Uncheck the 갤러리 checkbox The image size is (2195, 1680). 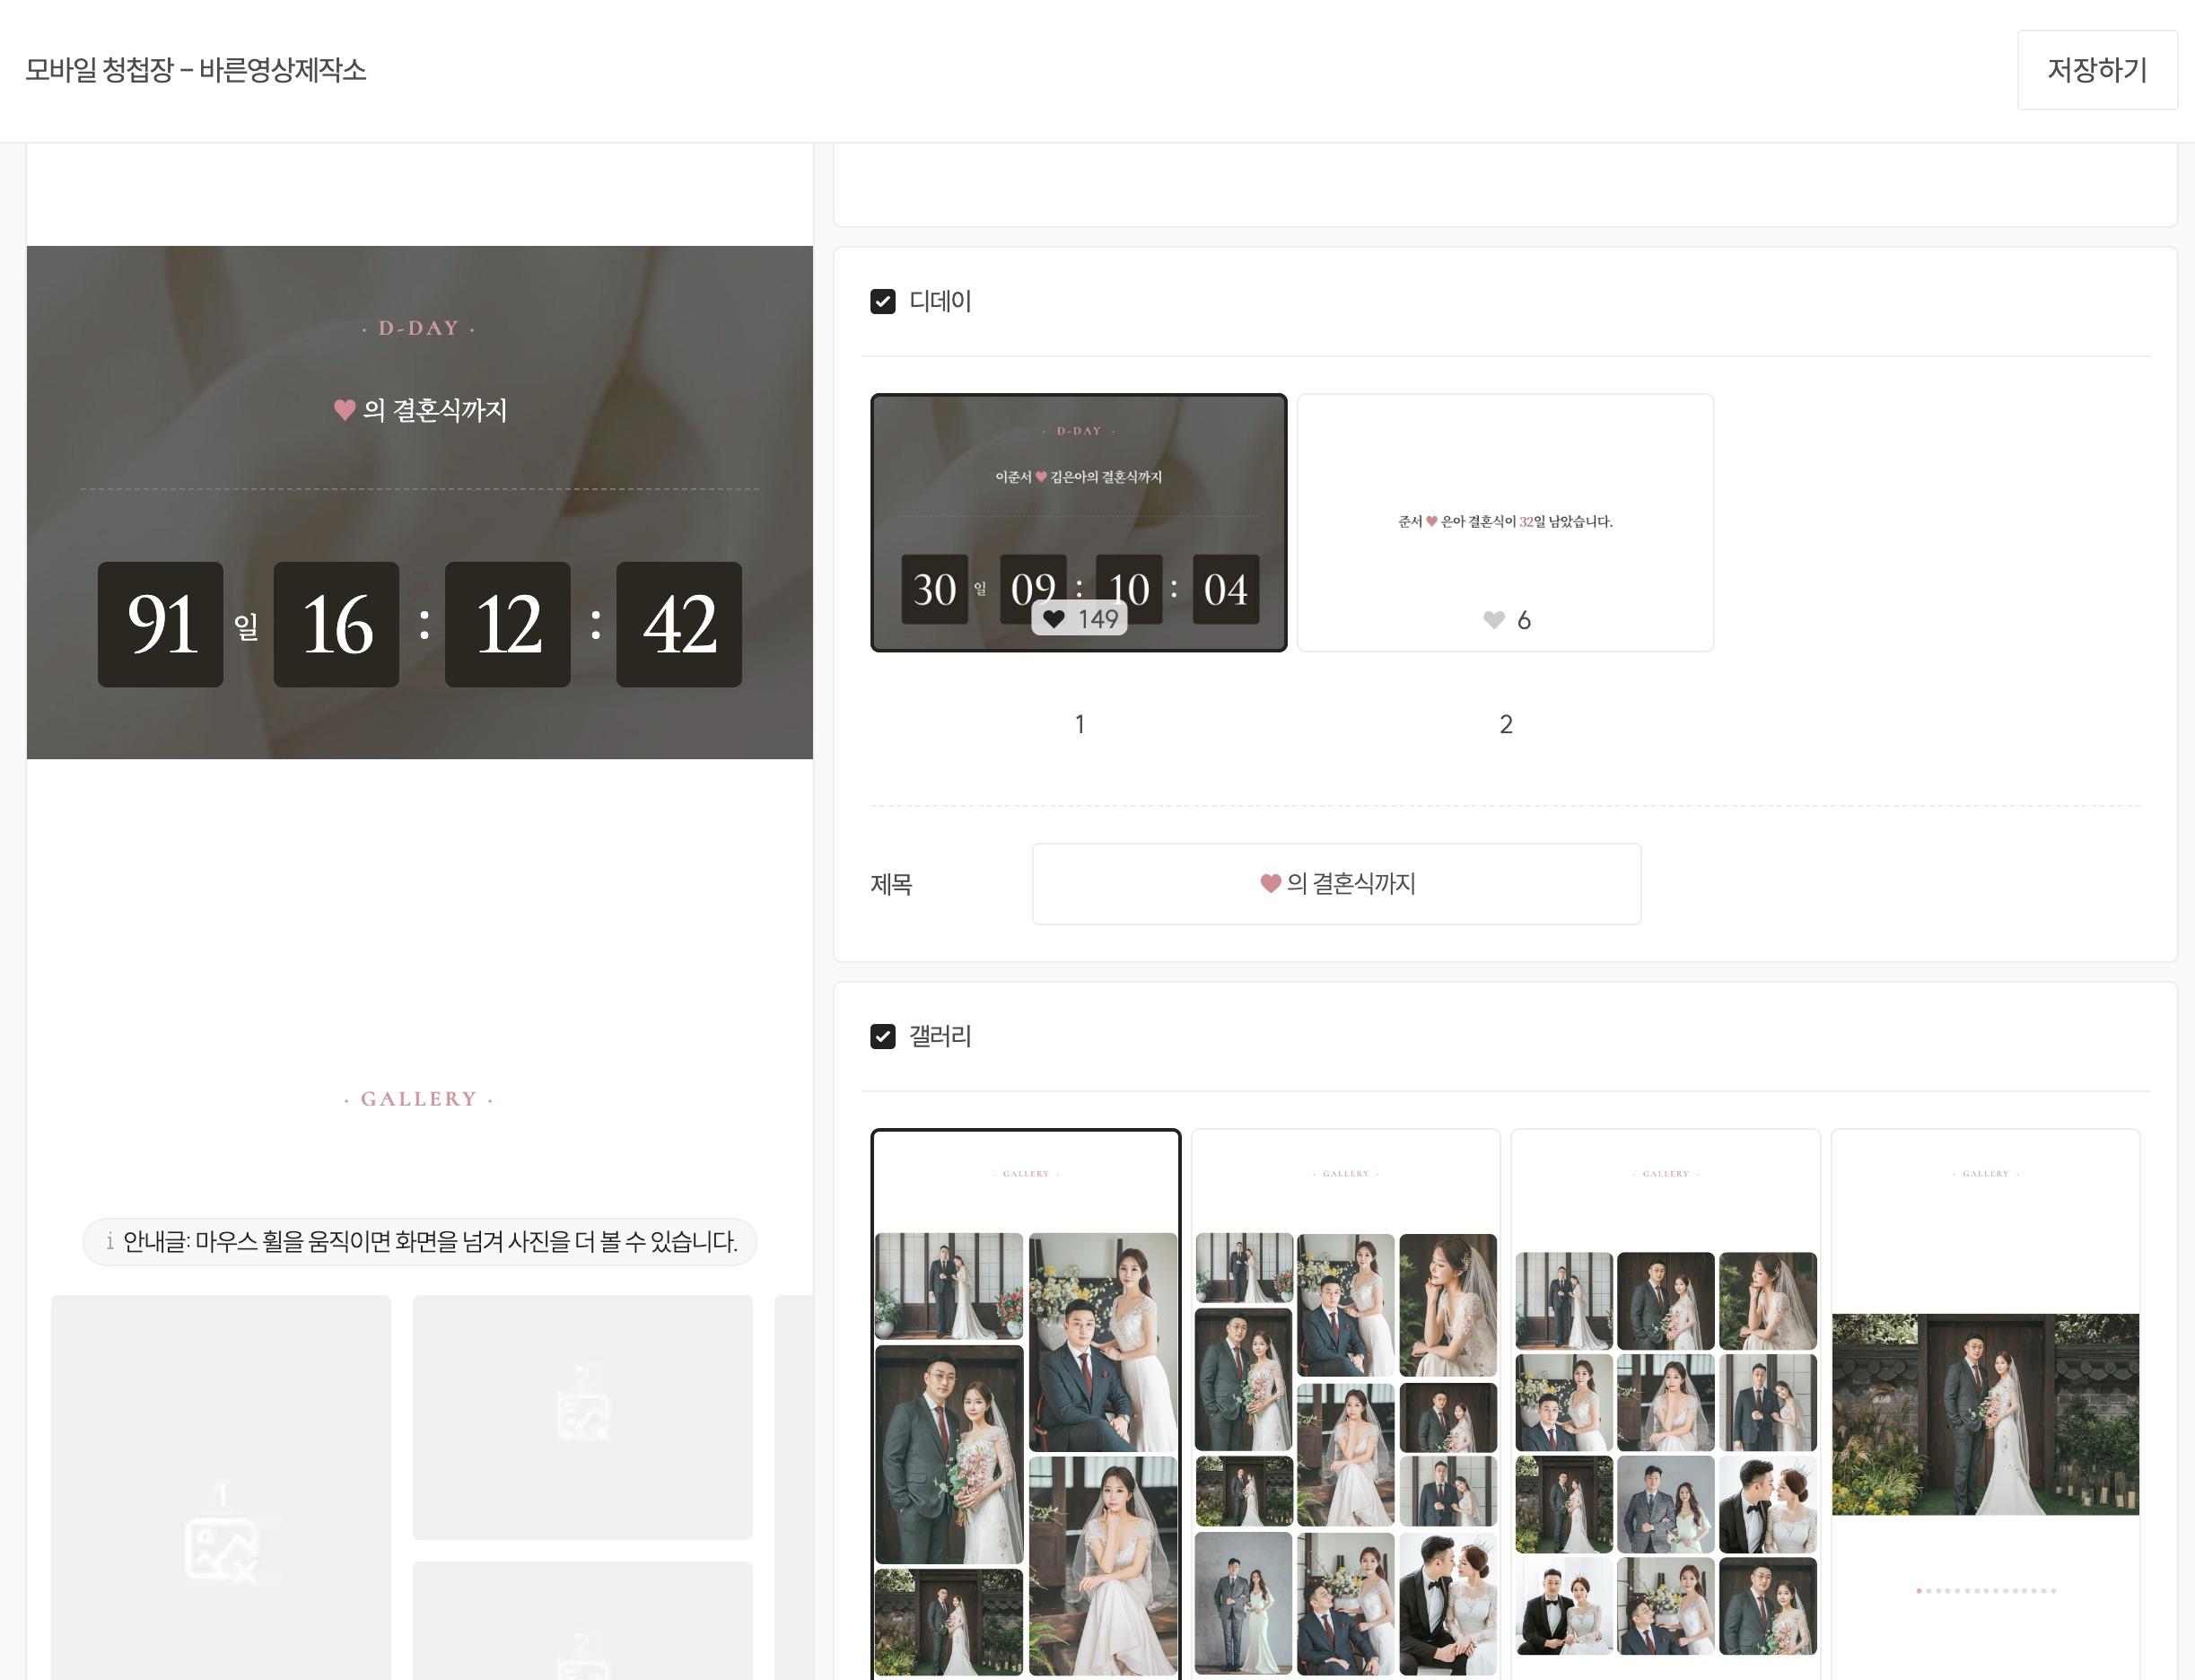(883, 1036)
